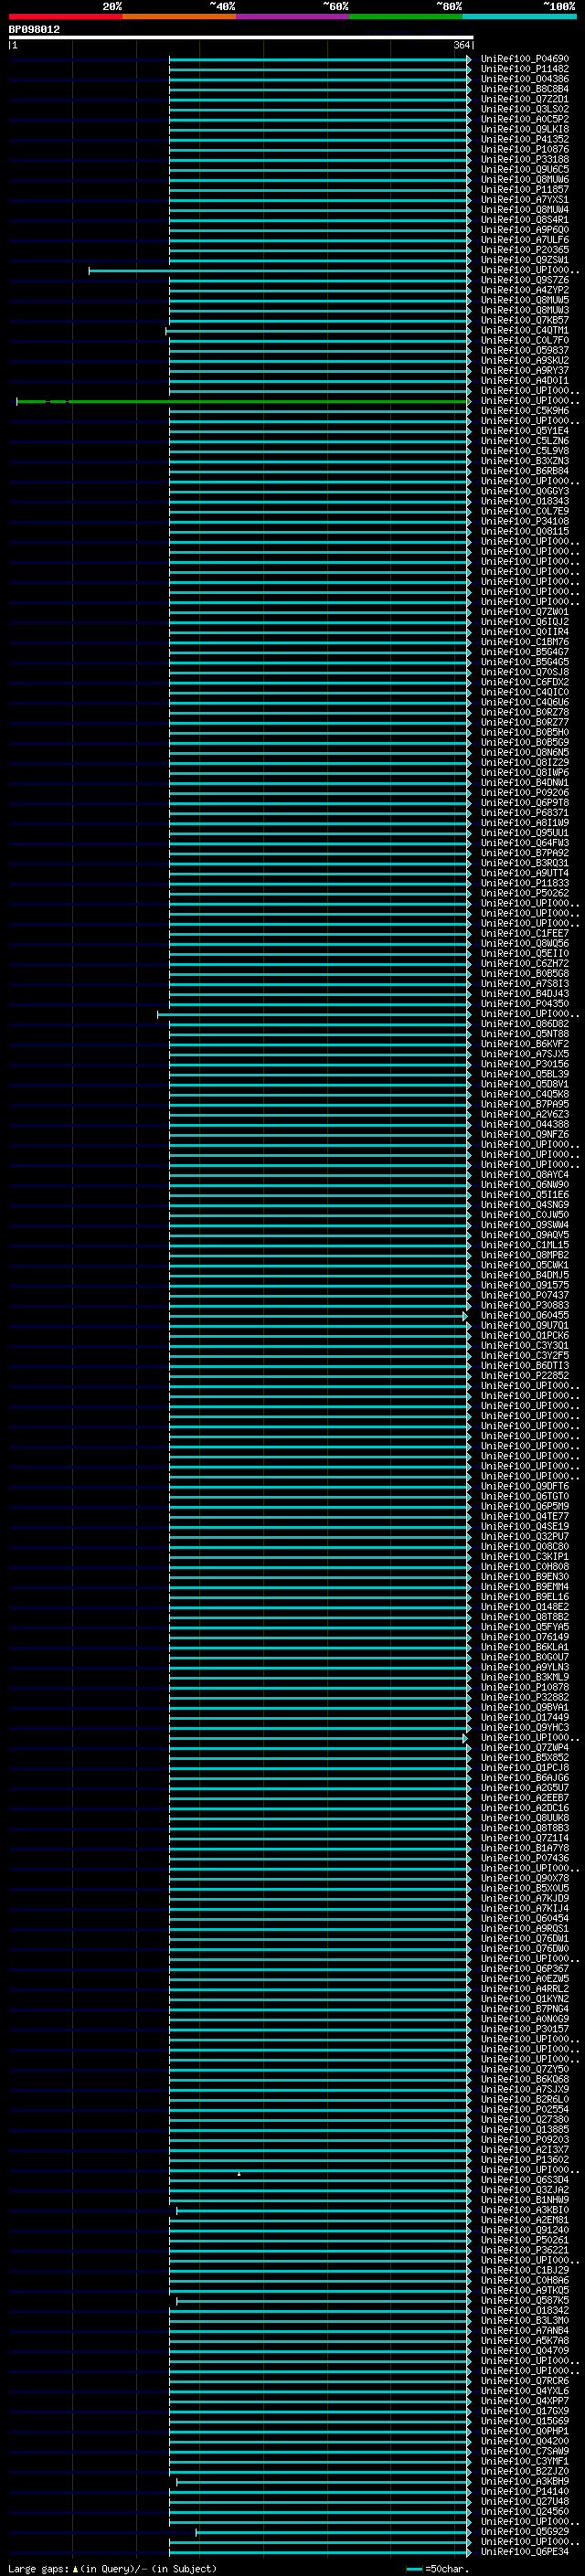Click the purple ~60% identity legend segment
The width and height of the screenshot is (585, 2576).
click(292, 16)
